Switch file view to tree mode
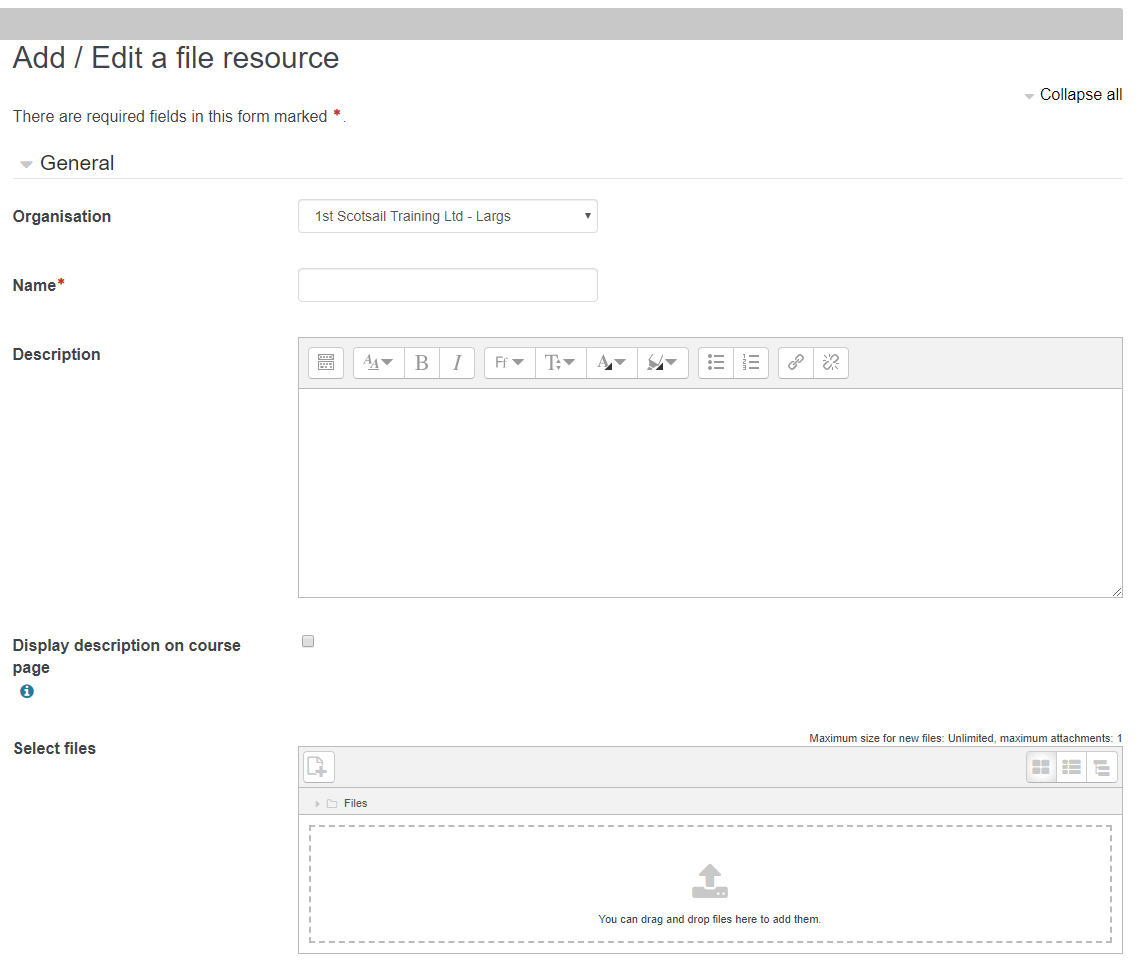The image size is (1137, 968). pos(1102,767)
